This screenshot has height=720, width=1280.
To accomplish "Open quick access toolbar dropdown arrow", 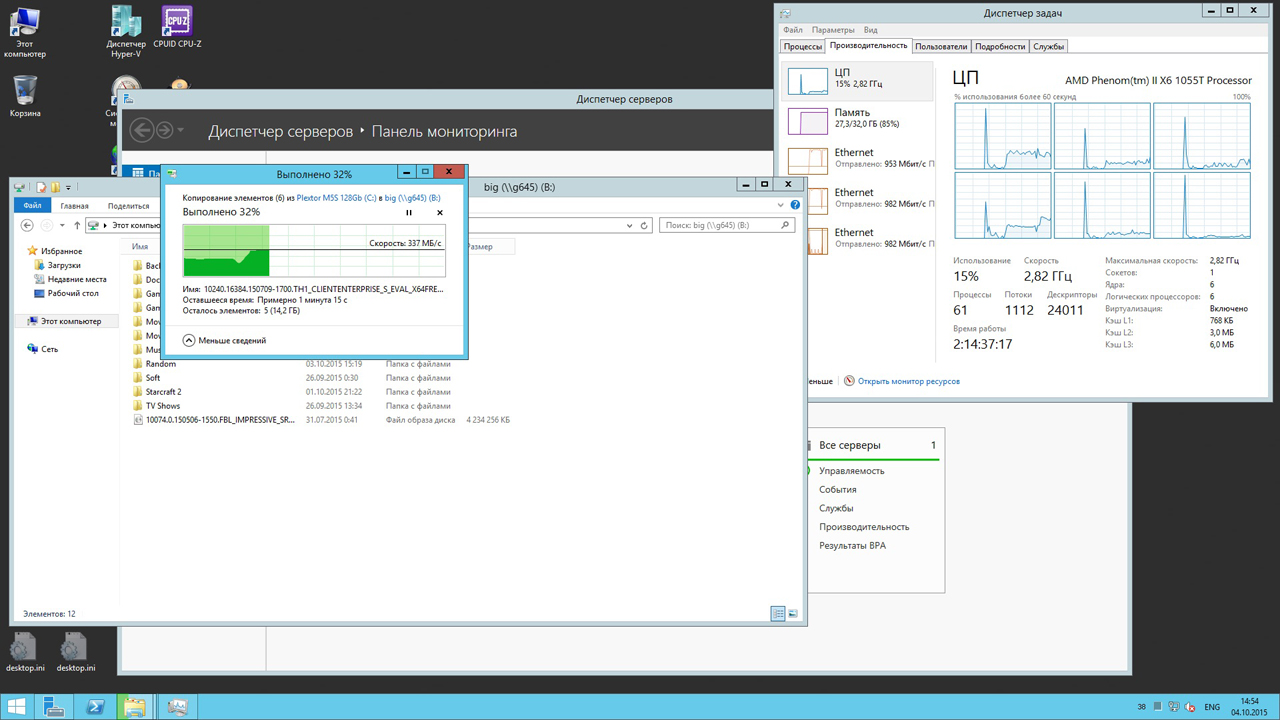I will (68, 187).
